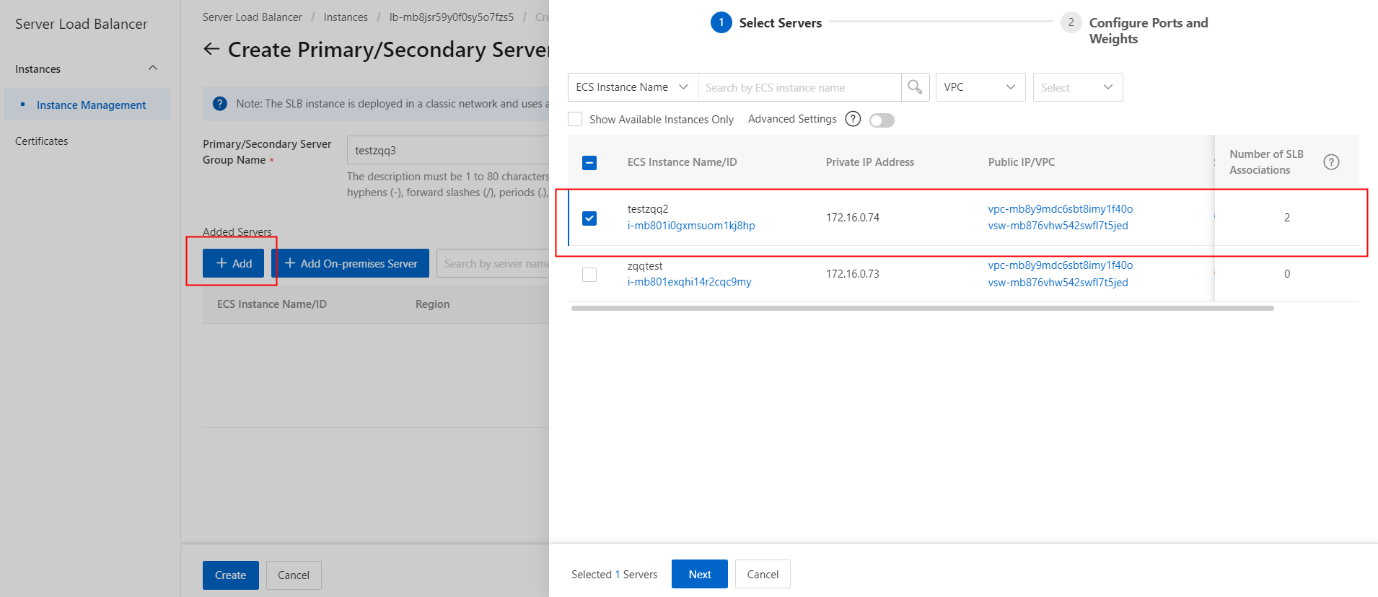The width and height of the screenshot is (1378, 597).
Task: Collapse the Instances sidebar section
Action: click(153, 69)
